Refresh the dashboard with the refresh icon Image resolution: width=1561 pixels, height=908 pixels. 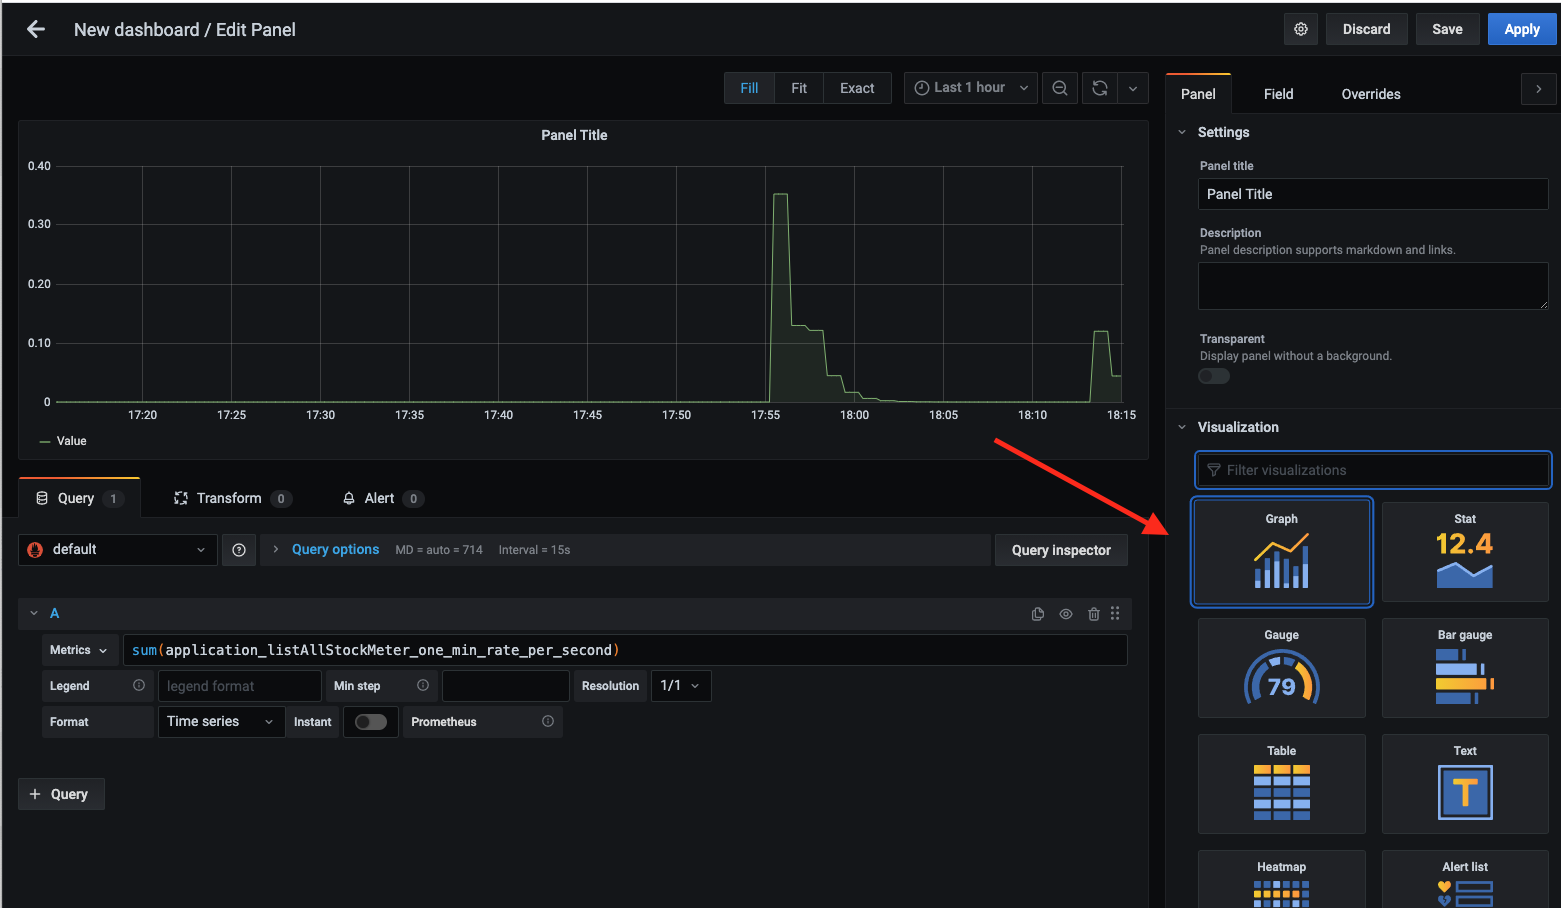[1099, 88]
